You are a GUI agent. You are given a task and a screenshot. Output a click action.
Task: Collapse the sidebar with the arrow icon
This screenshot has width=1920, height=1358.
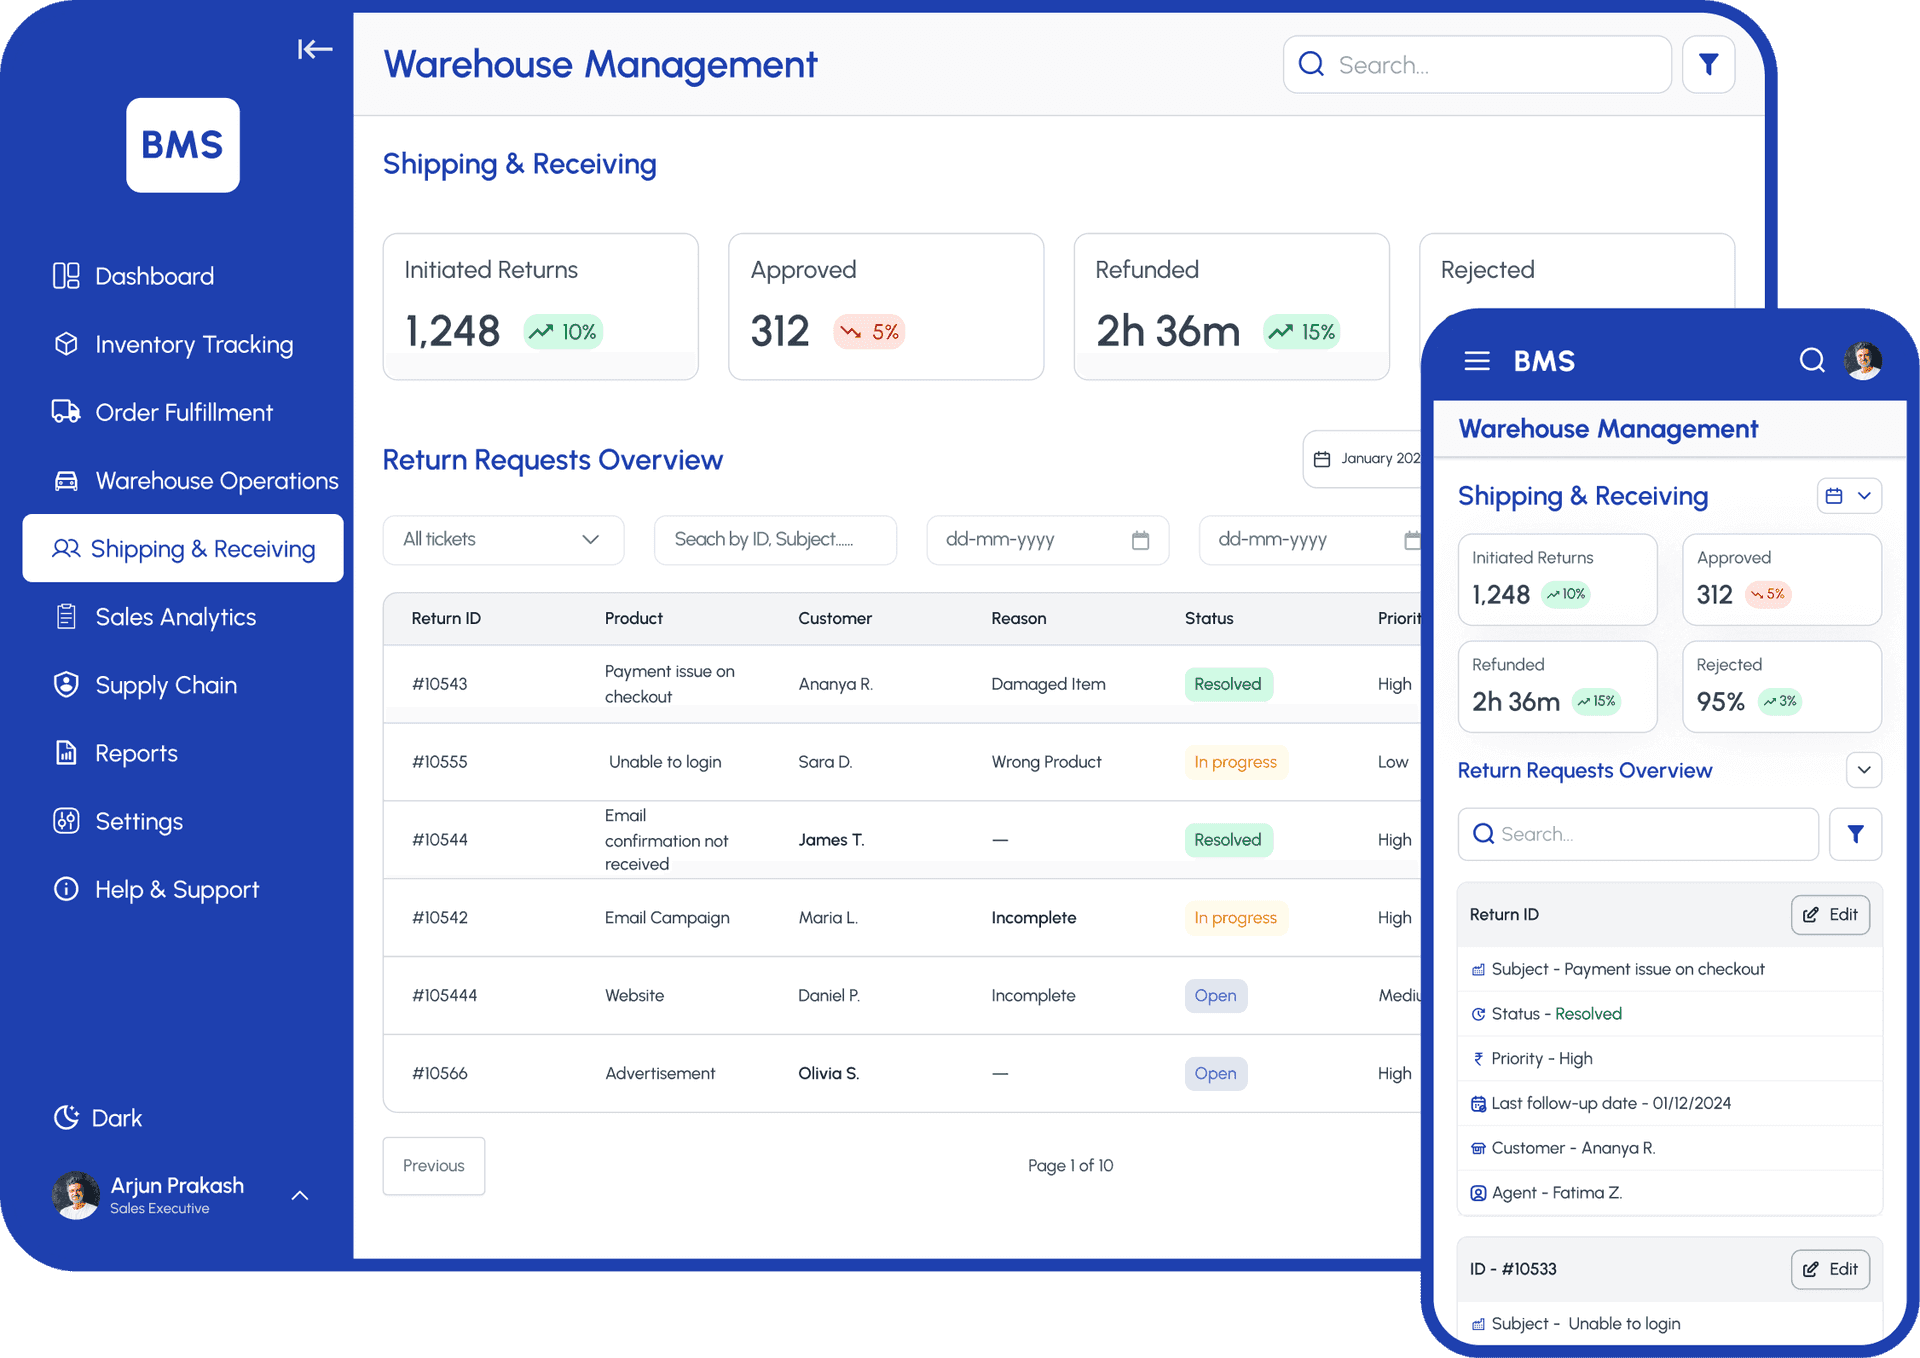[314, 49]
